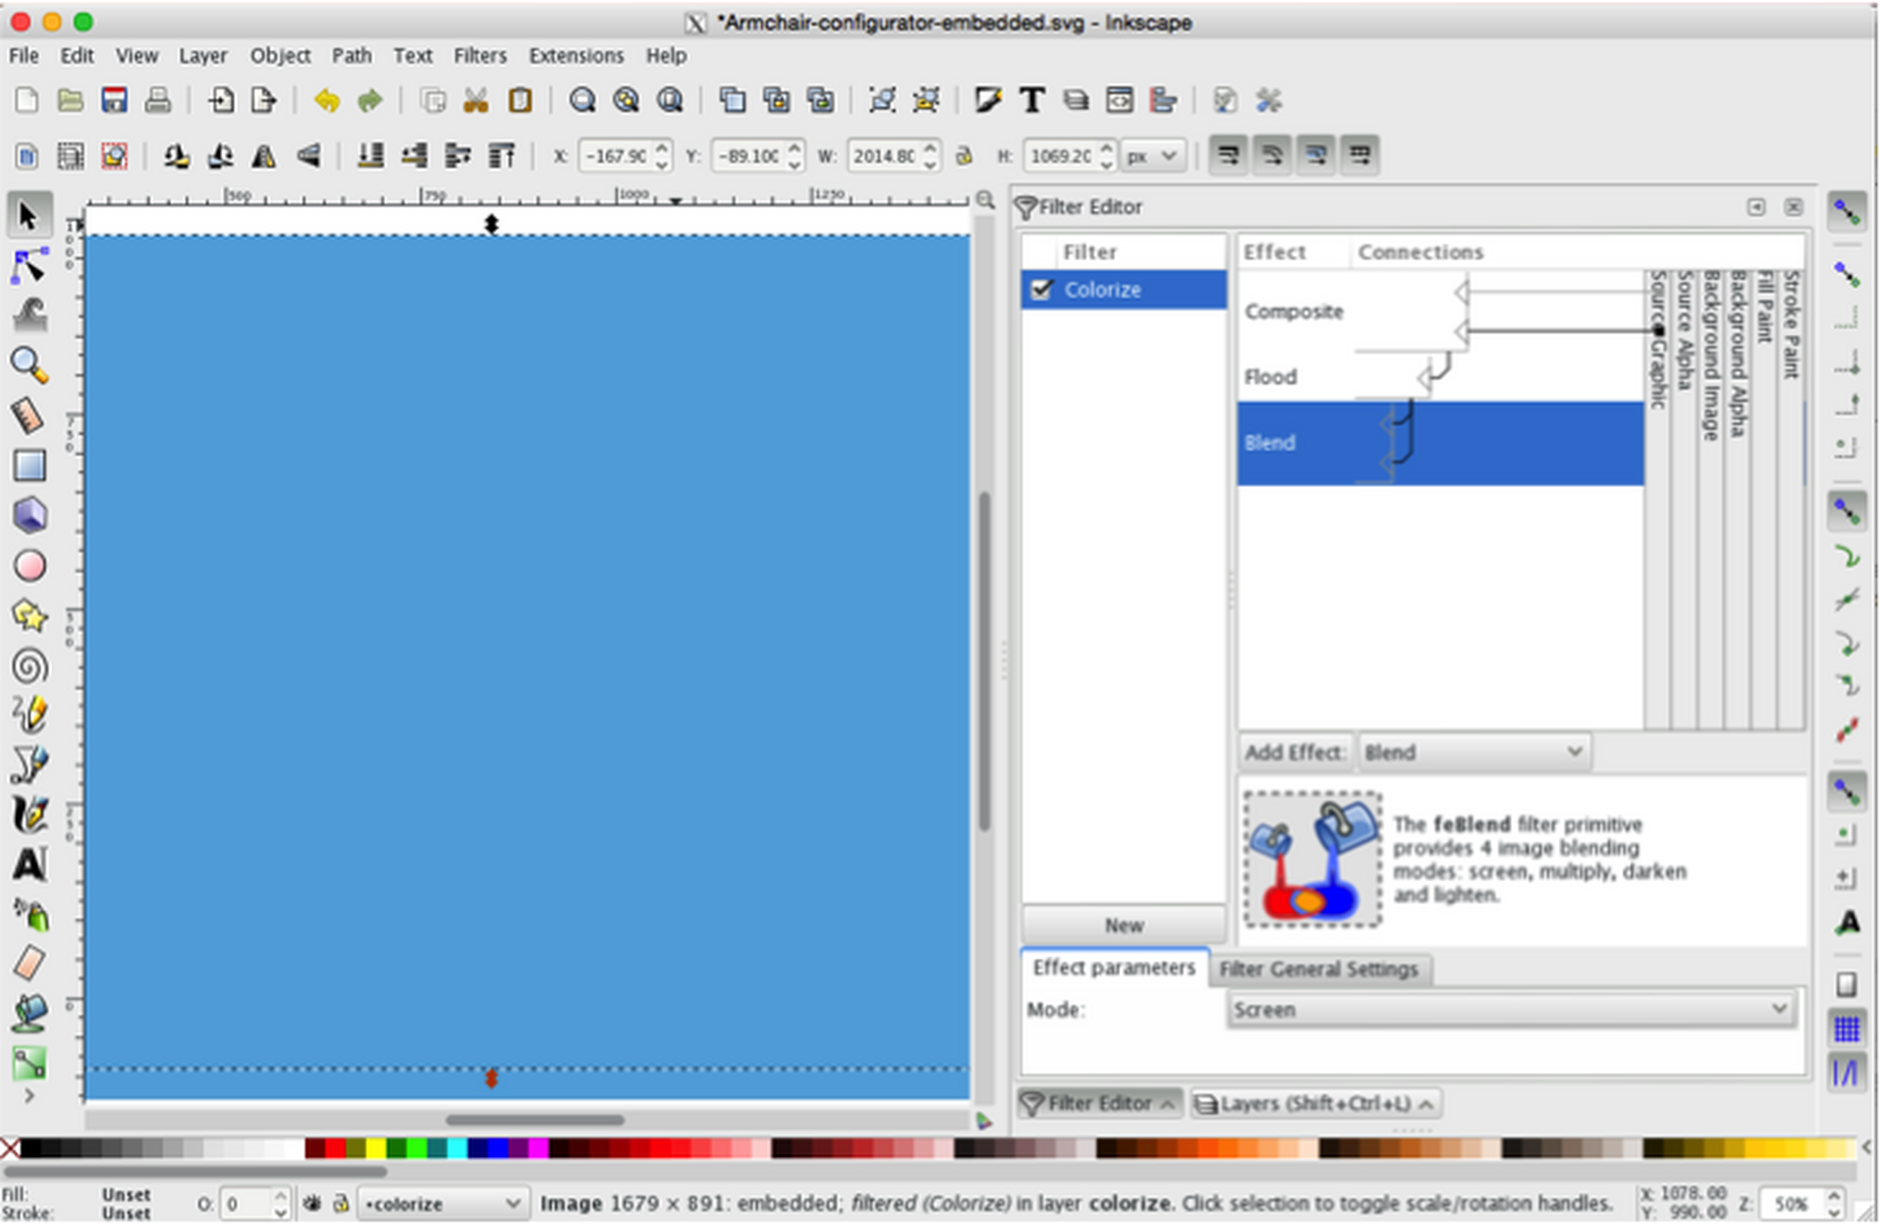This screenshot has height=1224, width=1880.
Task: Pick the Ellipse circle tool
Action: coord(29,566)
